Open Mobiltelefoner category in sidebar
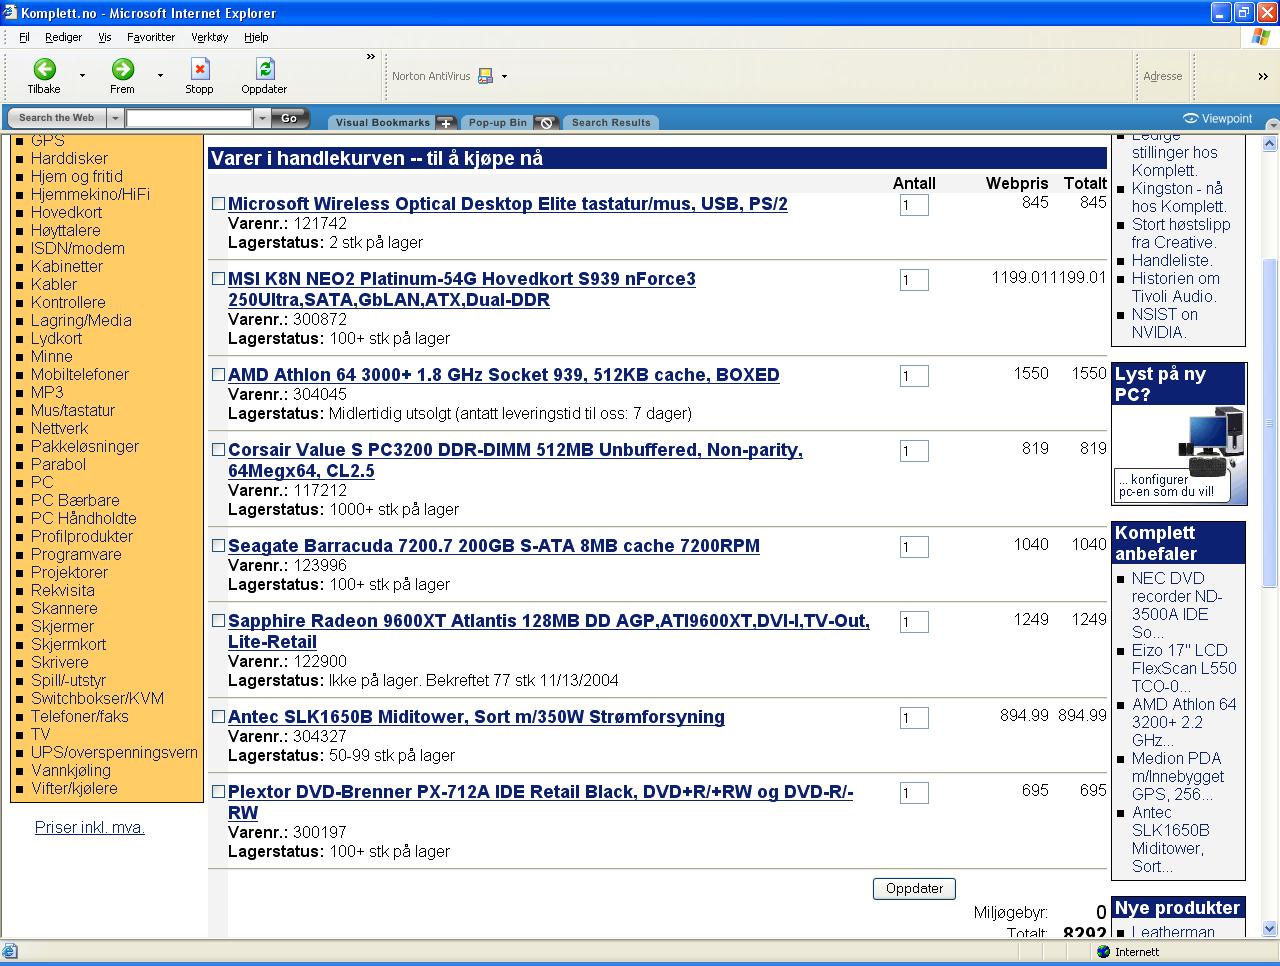This screenshot has height=966, width=1280. tap(80, 374)
